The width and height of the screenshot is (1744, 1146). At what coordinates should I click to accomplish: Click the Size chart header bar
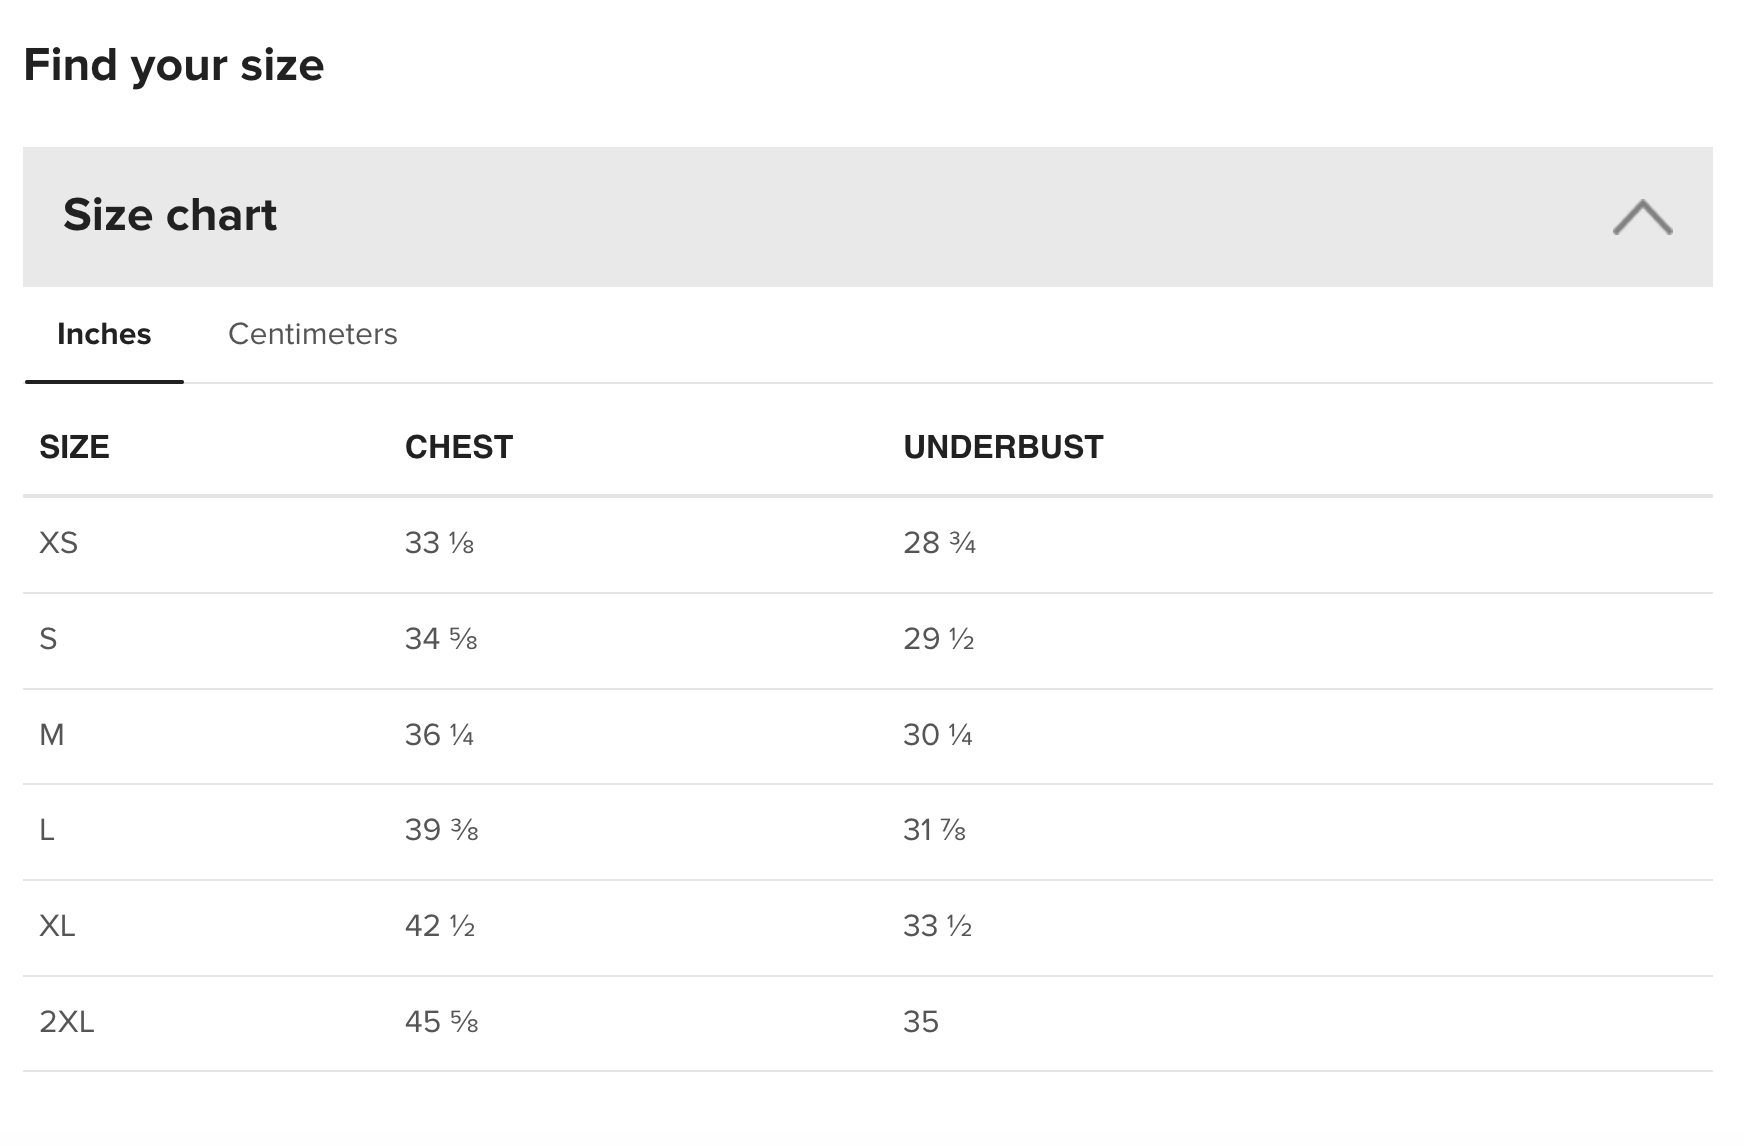867,217
